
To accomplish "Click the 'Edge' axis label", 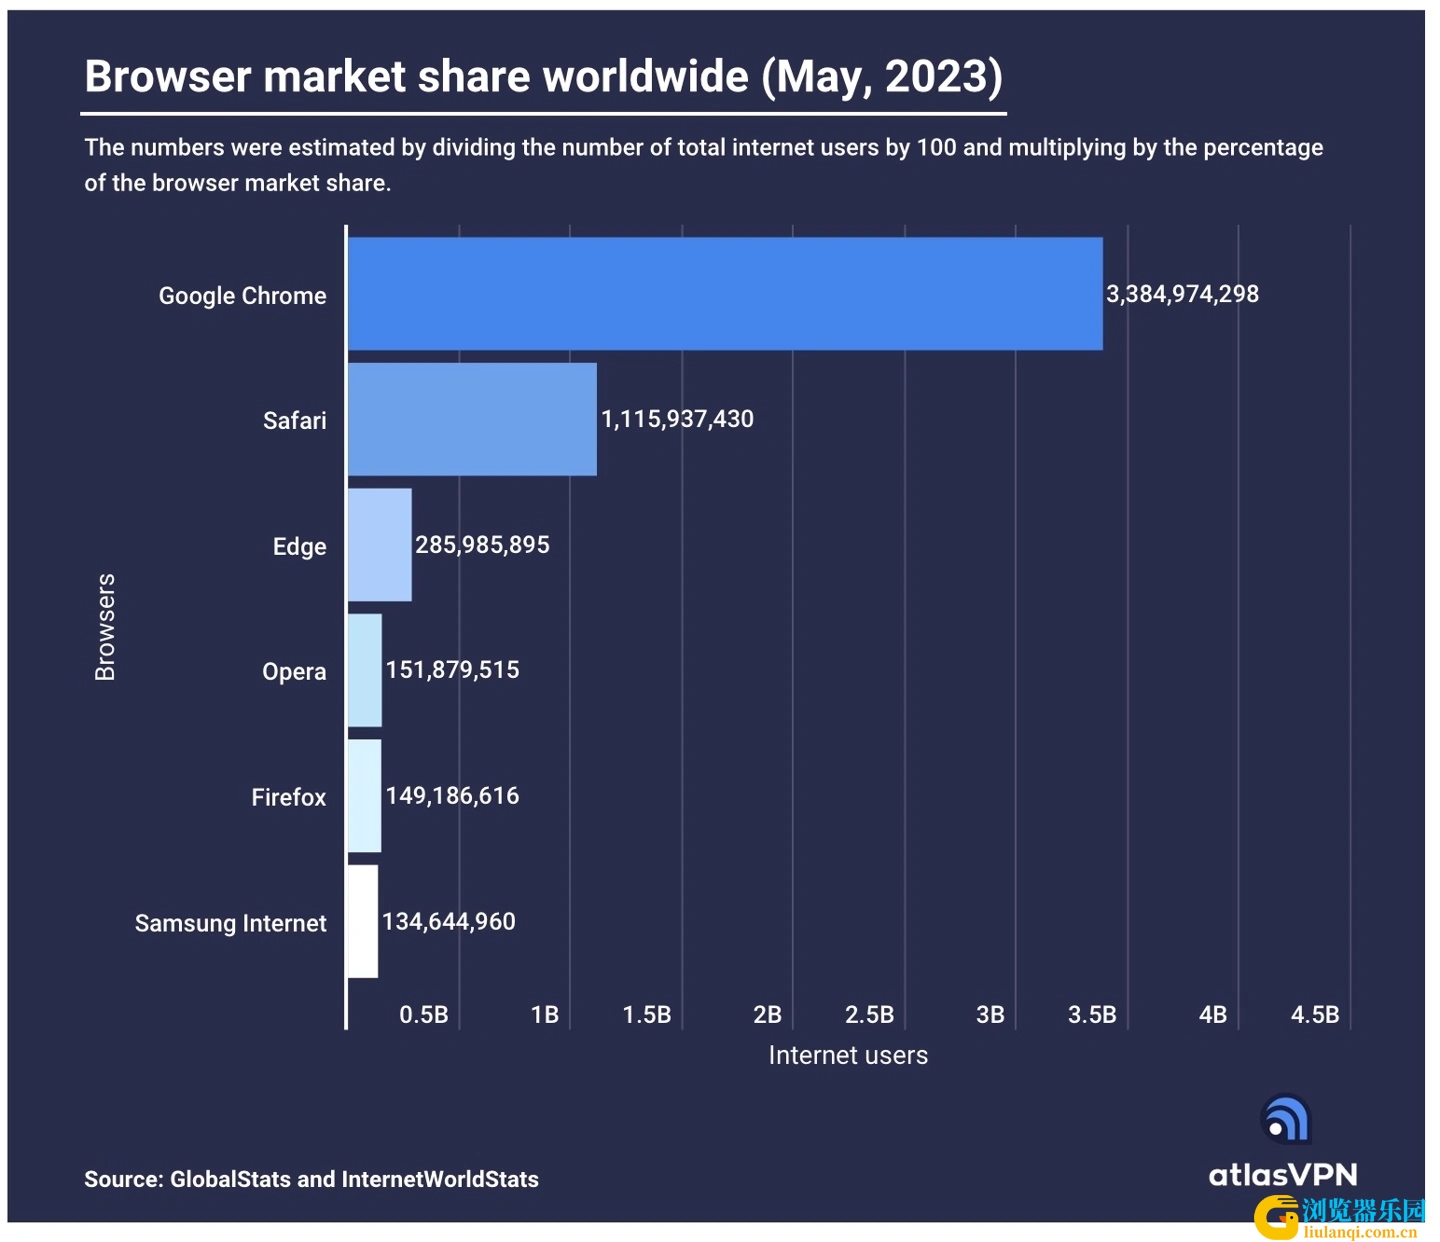I will point(300,547).
